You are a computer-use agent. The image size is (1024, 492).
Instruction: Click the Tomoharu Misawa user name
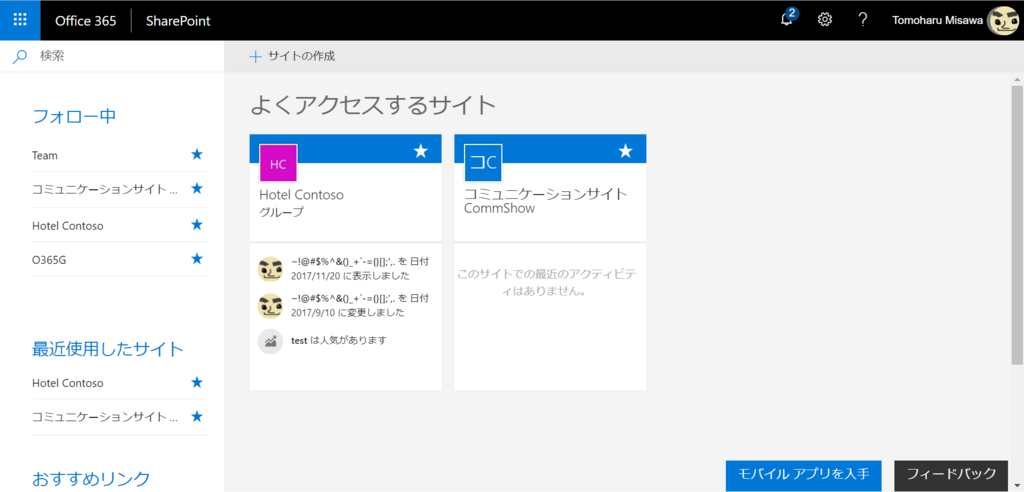point(936,20)
